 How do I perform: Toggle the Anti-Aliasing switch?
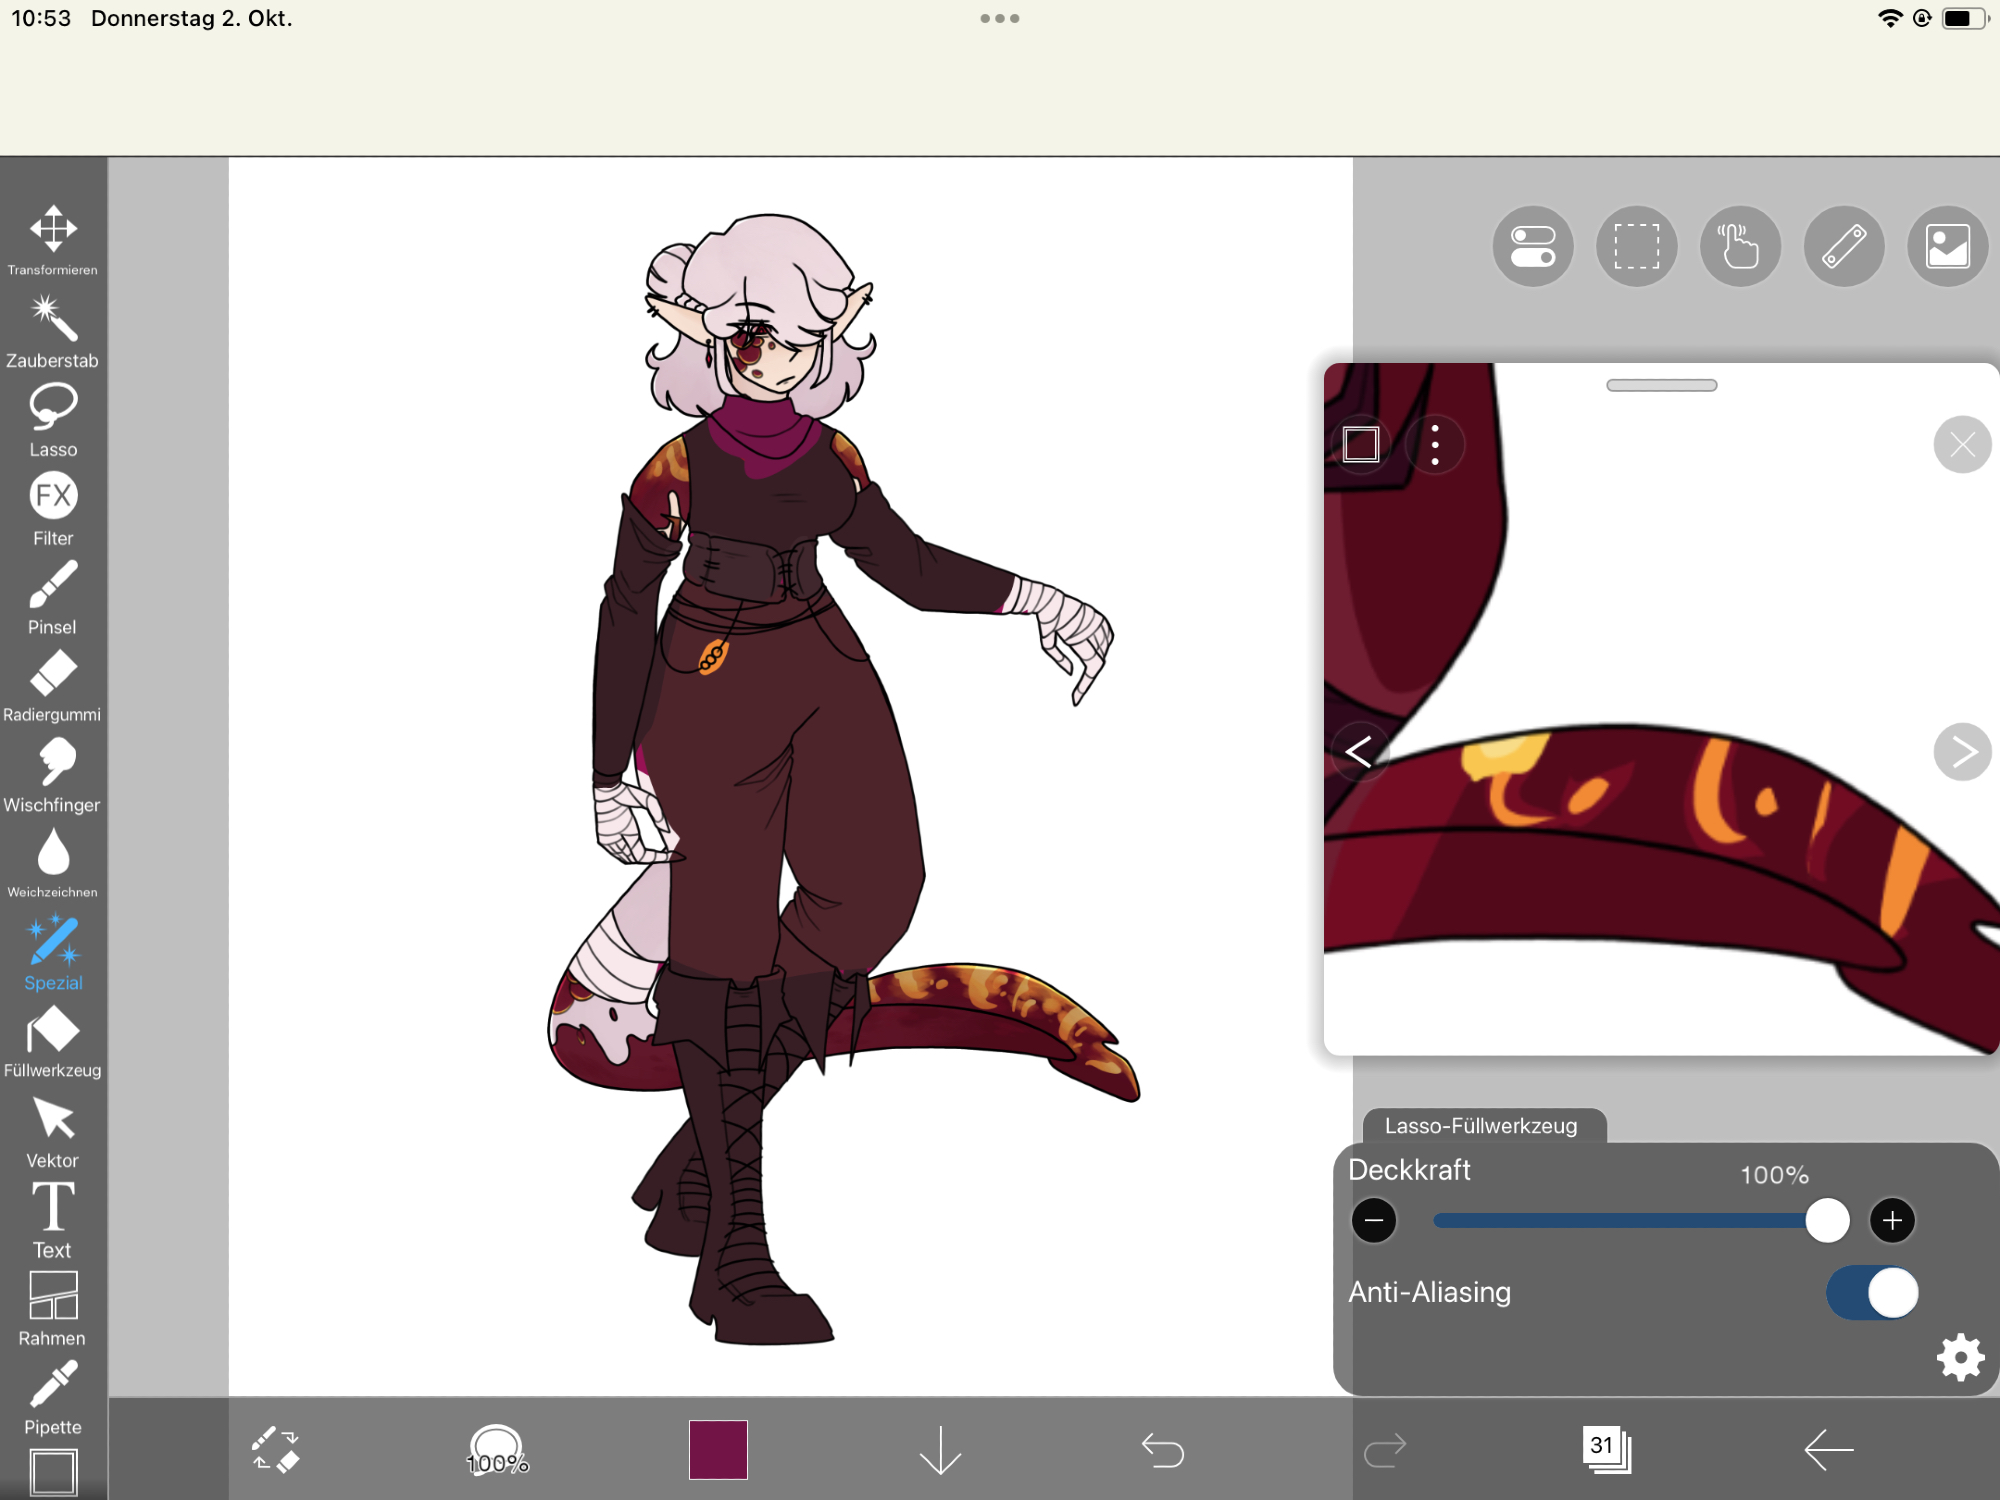click(1872, 1293)
